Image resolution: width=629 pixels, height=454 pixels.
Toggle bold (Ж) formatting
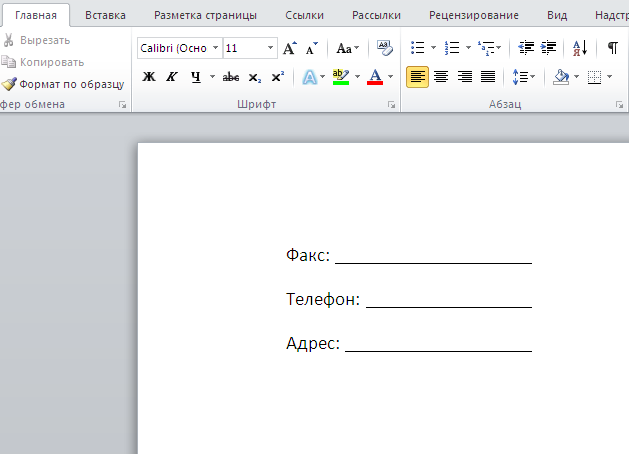pos(149,77)
